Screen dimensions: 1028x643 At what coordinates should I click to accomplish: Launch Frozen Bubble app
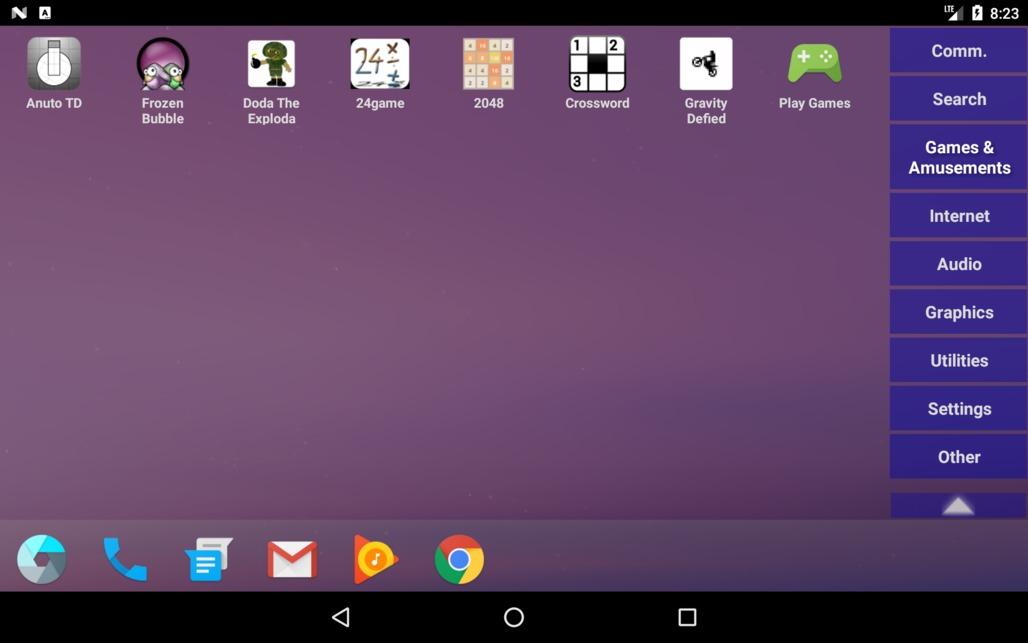162,65
